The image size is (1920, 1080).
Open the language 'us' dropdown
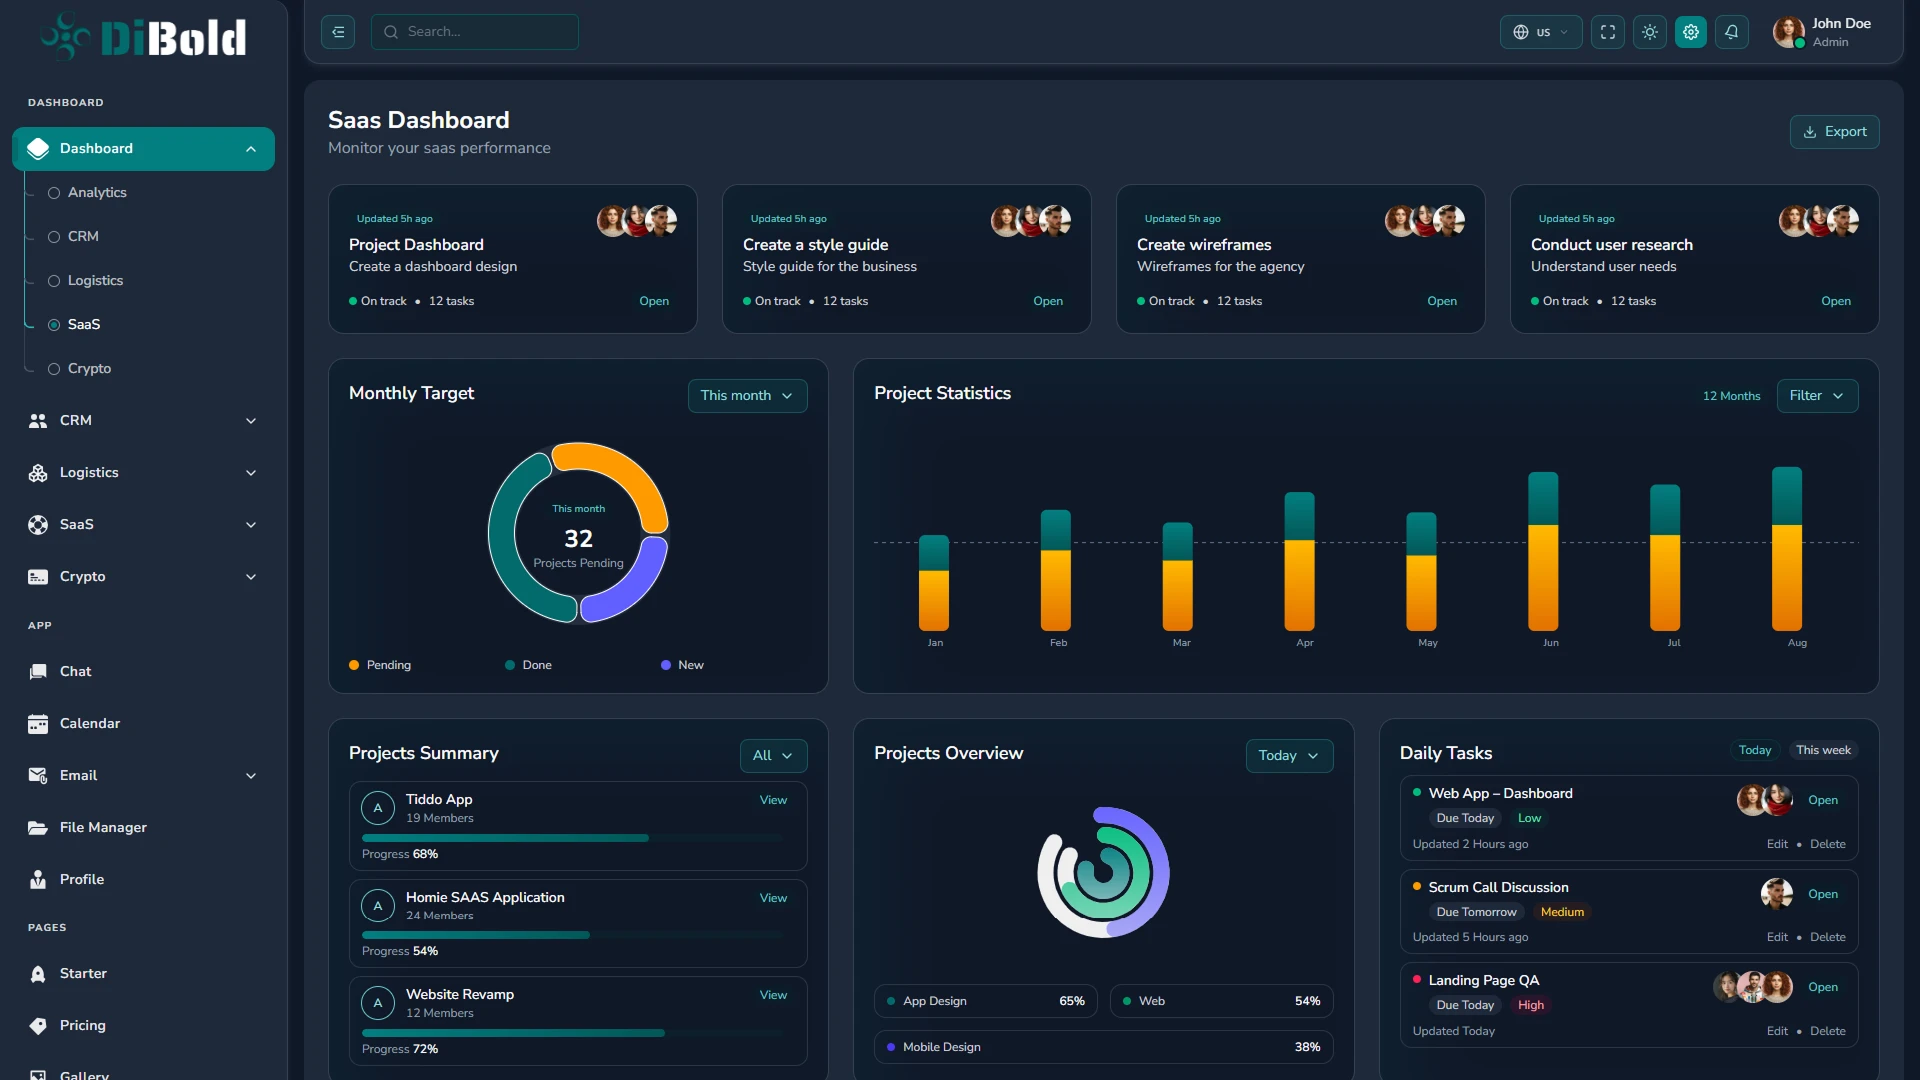(x=1541, y=32)
